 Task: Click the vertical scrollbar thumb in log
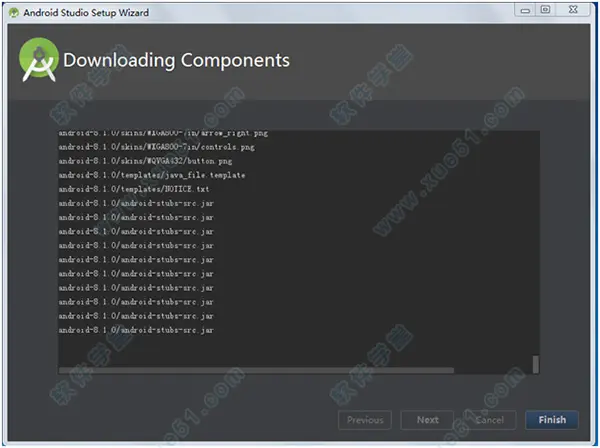click(536, 364)
